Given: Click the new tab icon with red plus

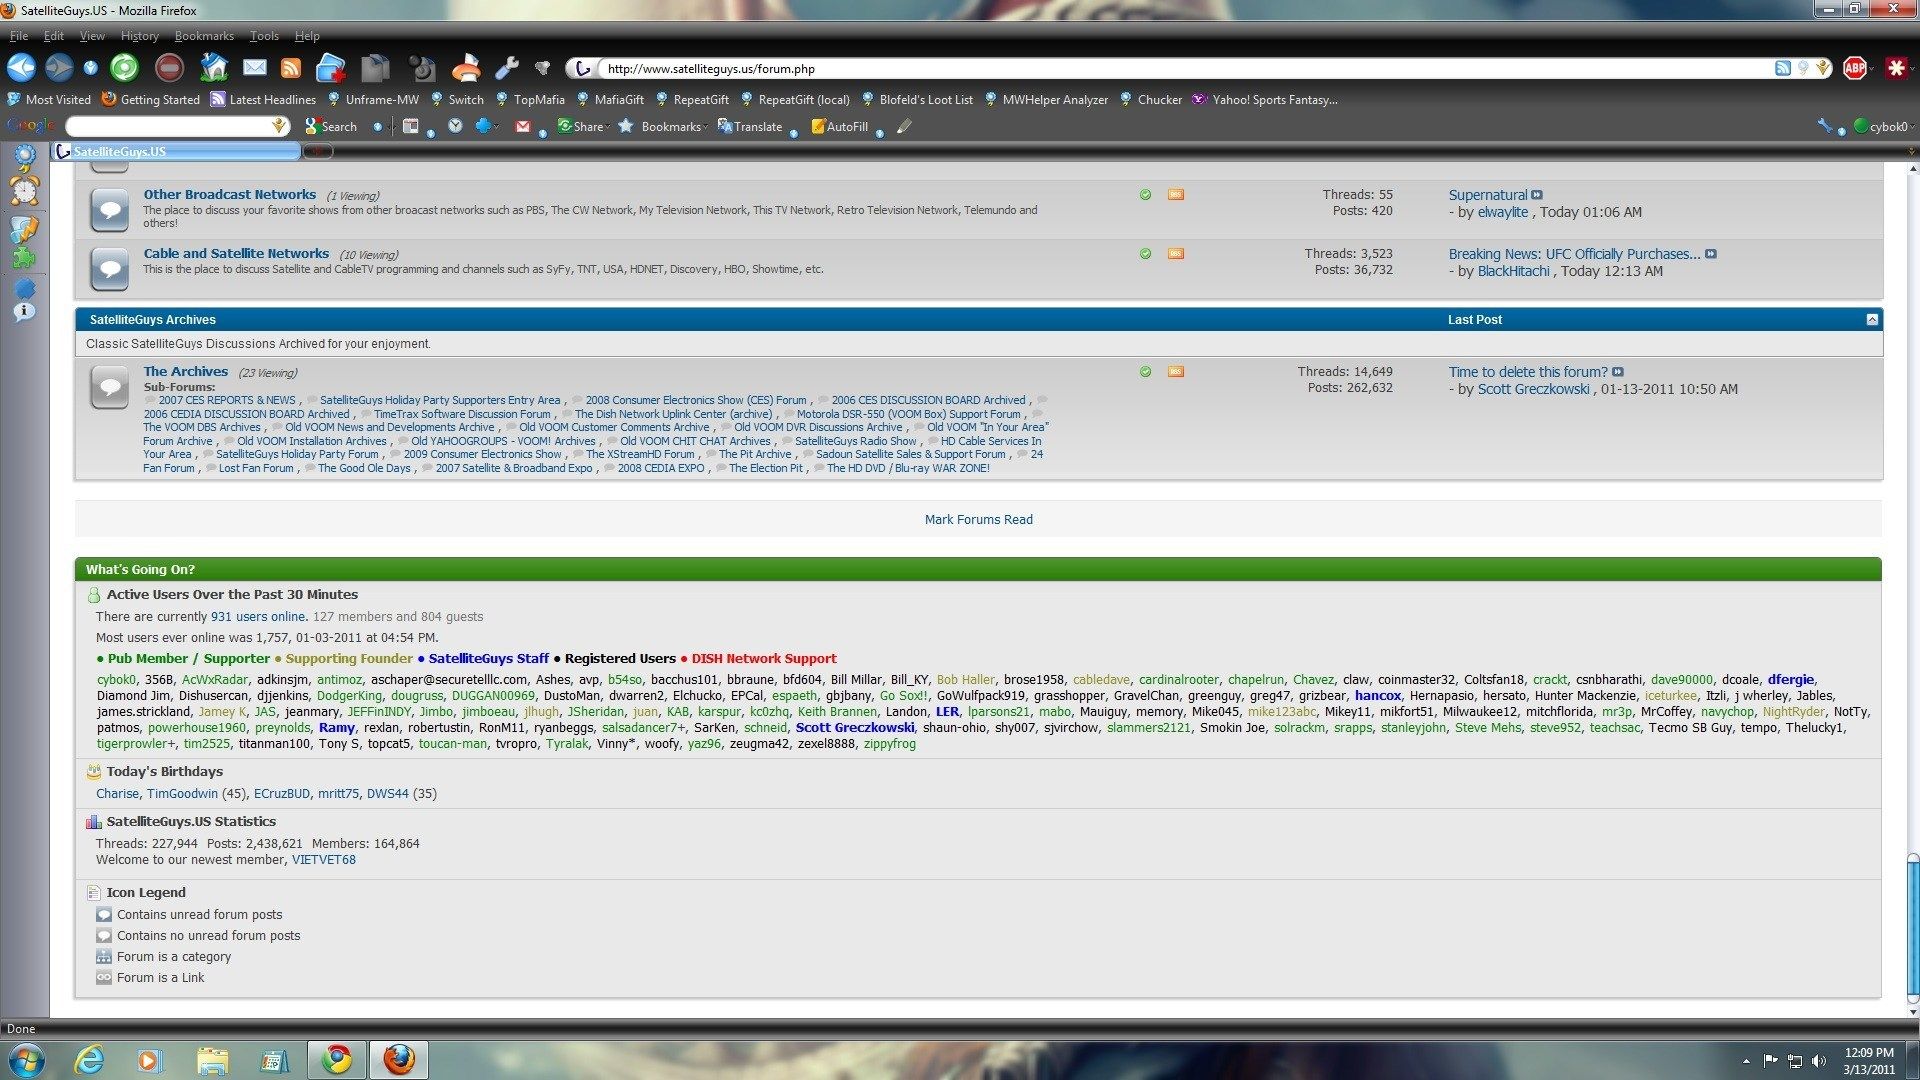Looking at the screenshot, I should coord(330,68).
